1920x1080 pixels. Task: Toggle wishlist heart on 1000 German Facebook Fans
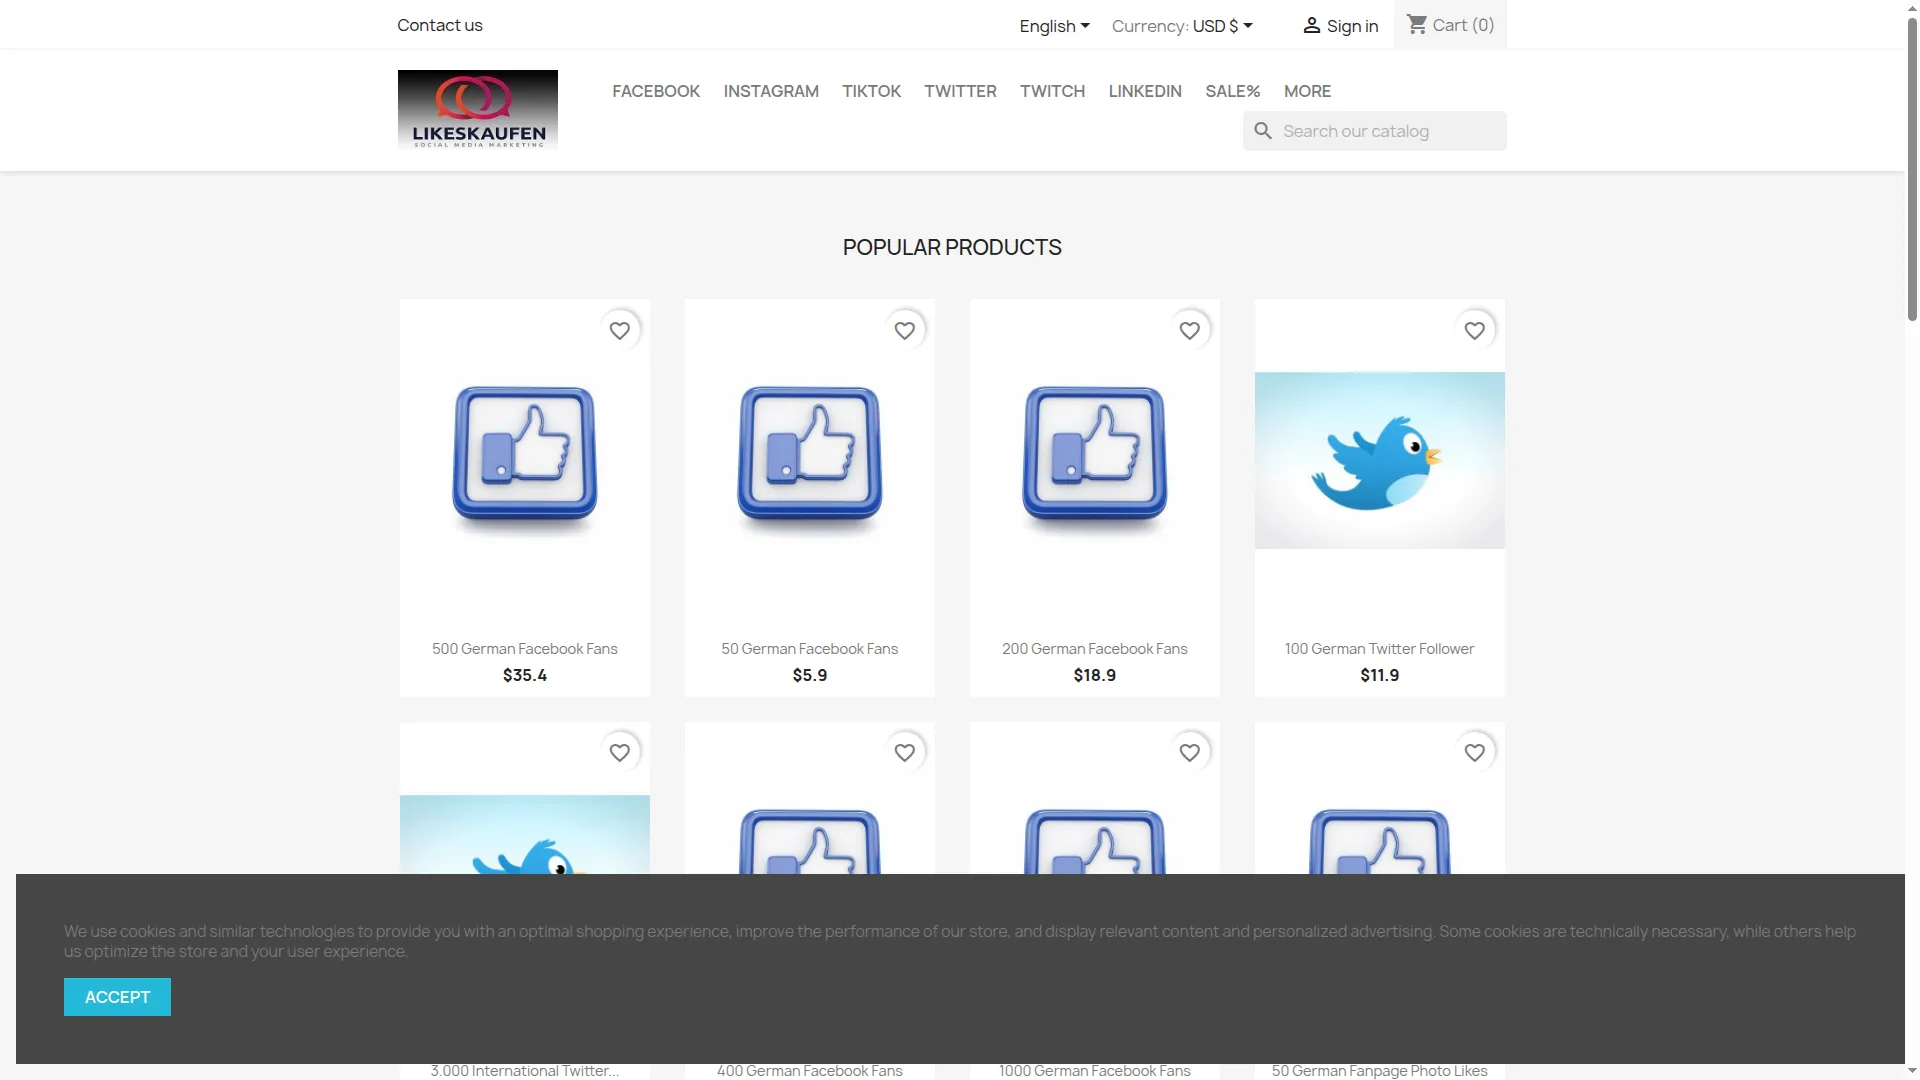(1190, 753)
